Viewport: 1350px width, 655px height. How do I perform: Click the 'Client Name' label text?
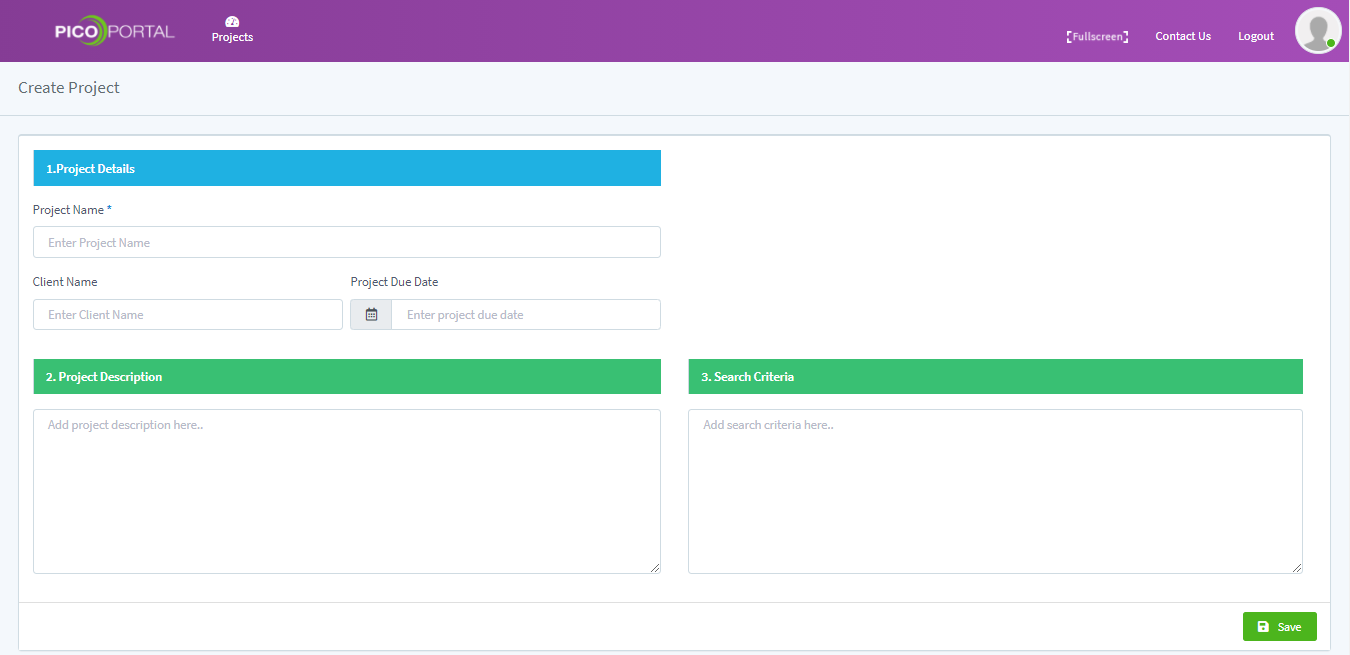point(65,282)
